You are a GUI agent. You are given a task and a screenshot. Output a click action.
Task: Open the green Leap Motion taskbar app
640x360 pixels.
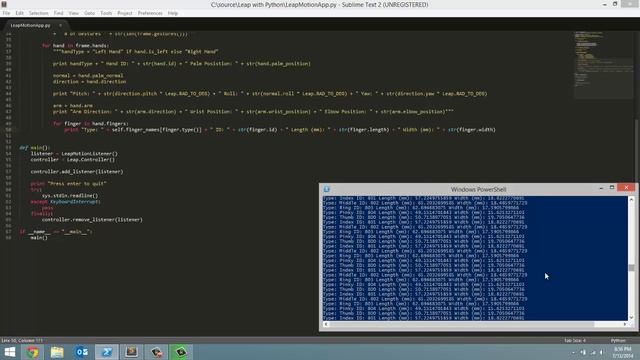(181, 352)
